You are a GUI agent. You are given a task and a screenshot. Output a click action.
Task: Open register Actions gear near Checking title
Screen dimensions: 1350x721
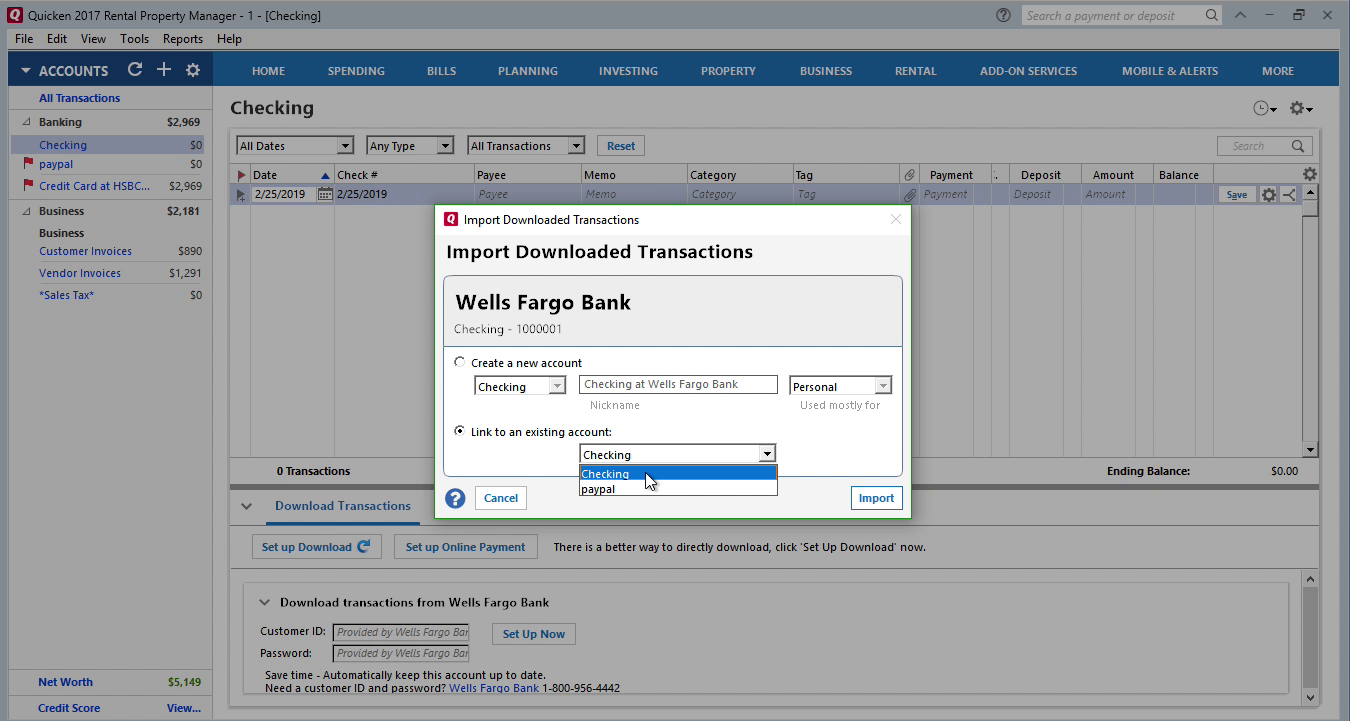(x=1300, y=108)
